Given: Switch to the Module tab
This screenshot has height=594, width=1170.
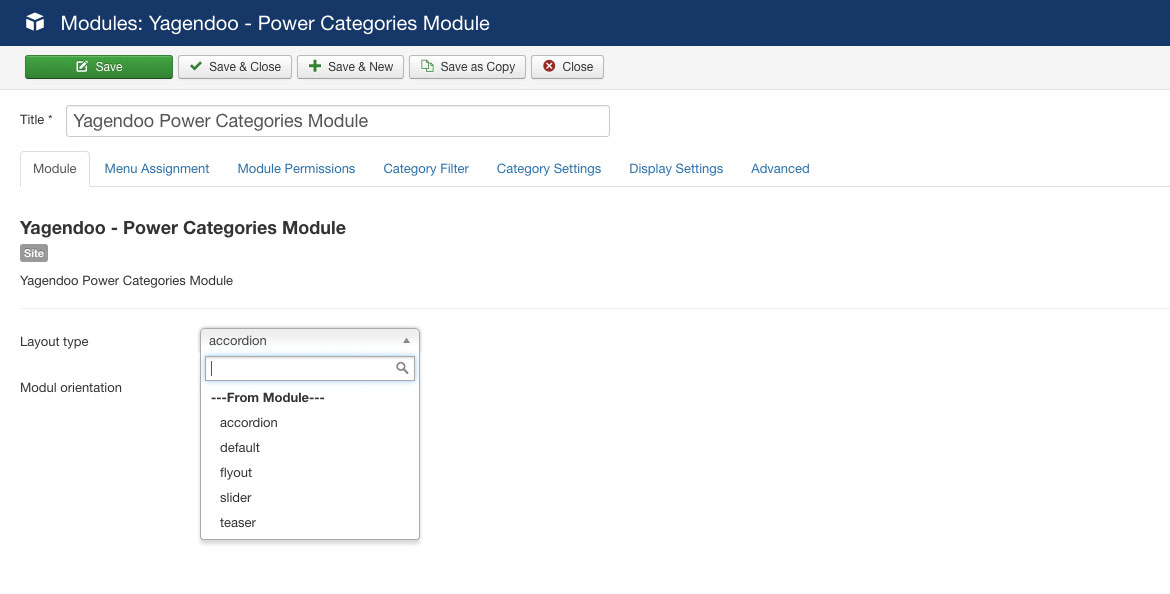Looking at the screenshot, I should pyautogui.click(x=54, y=169).
